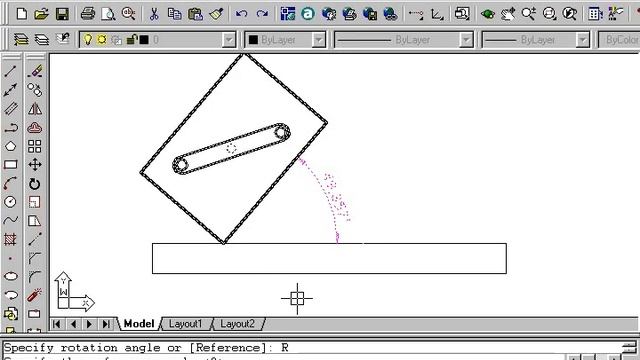Cut selection with scissors icon

pos(154,14)
